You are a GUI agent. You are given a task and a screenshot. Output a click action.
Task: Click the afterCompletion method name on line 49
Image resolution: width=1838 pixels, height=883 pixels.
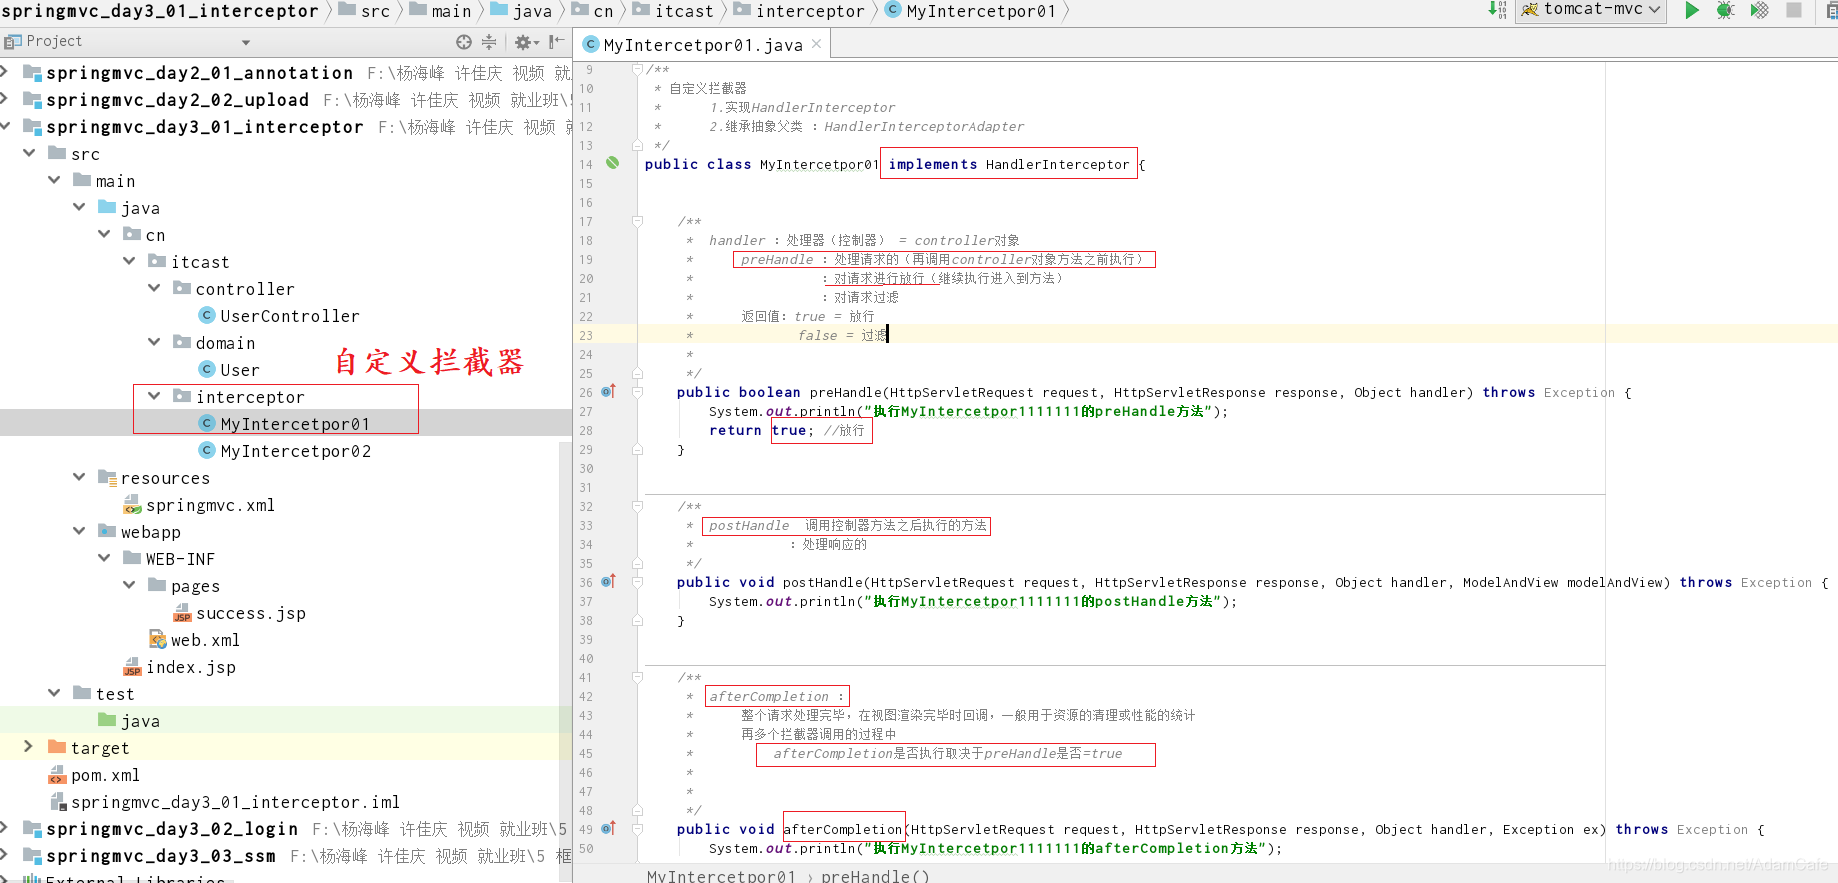(843, 829)
